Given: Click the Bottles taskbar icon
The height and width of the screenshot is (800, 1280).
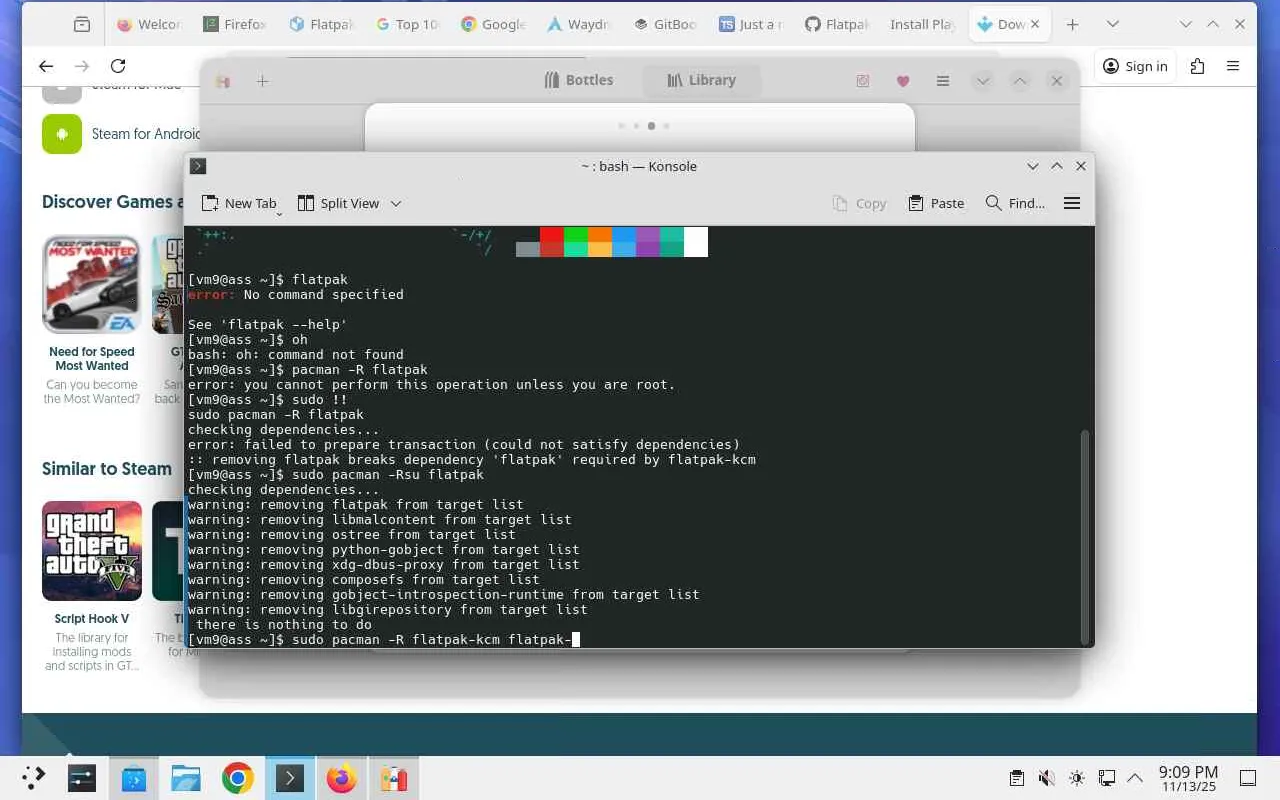Looking at the screenshot, I should point(394,778).
